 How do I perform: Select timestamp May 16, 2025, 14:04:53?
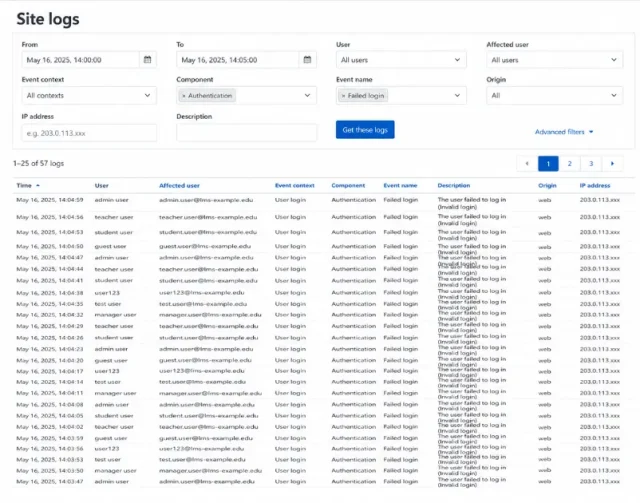coord(49,232)
